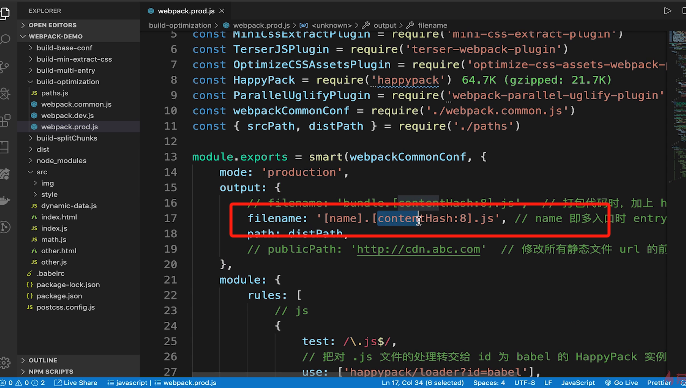The height and width of the screenshot is (388, 686).
Task: Open the Explorer view in activity bar
Action: (x=4, y=13)
